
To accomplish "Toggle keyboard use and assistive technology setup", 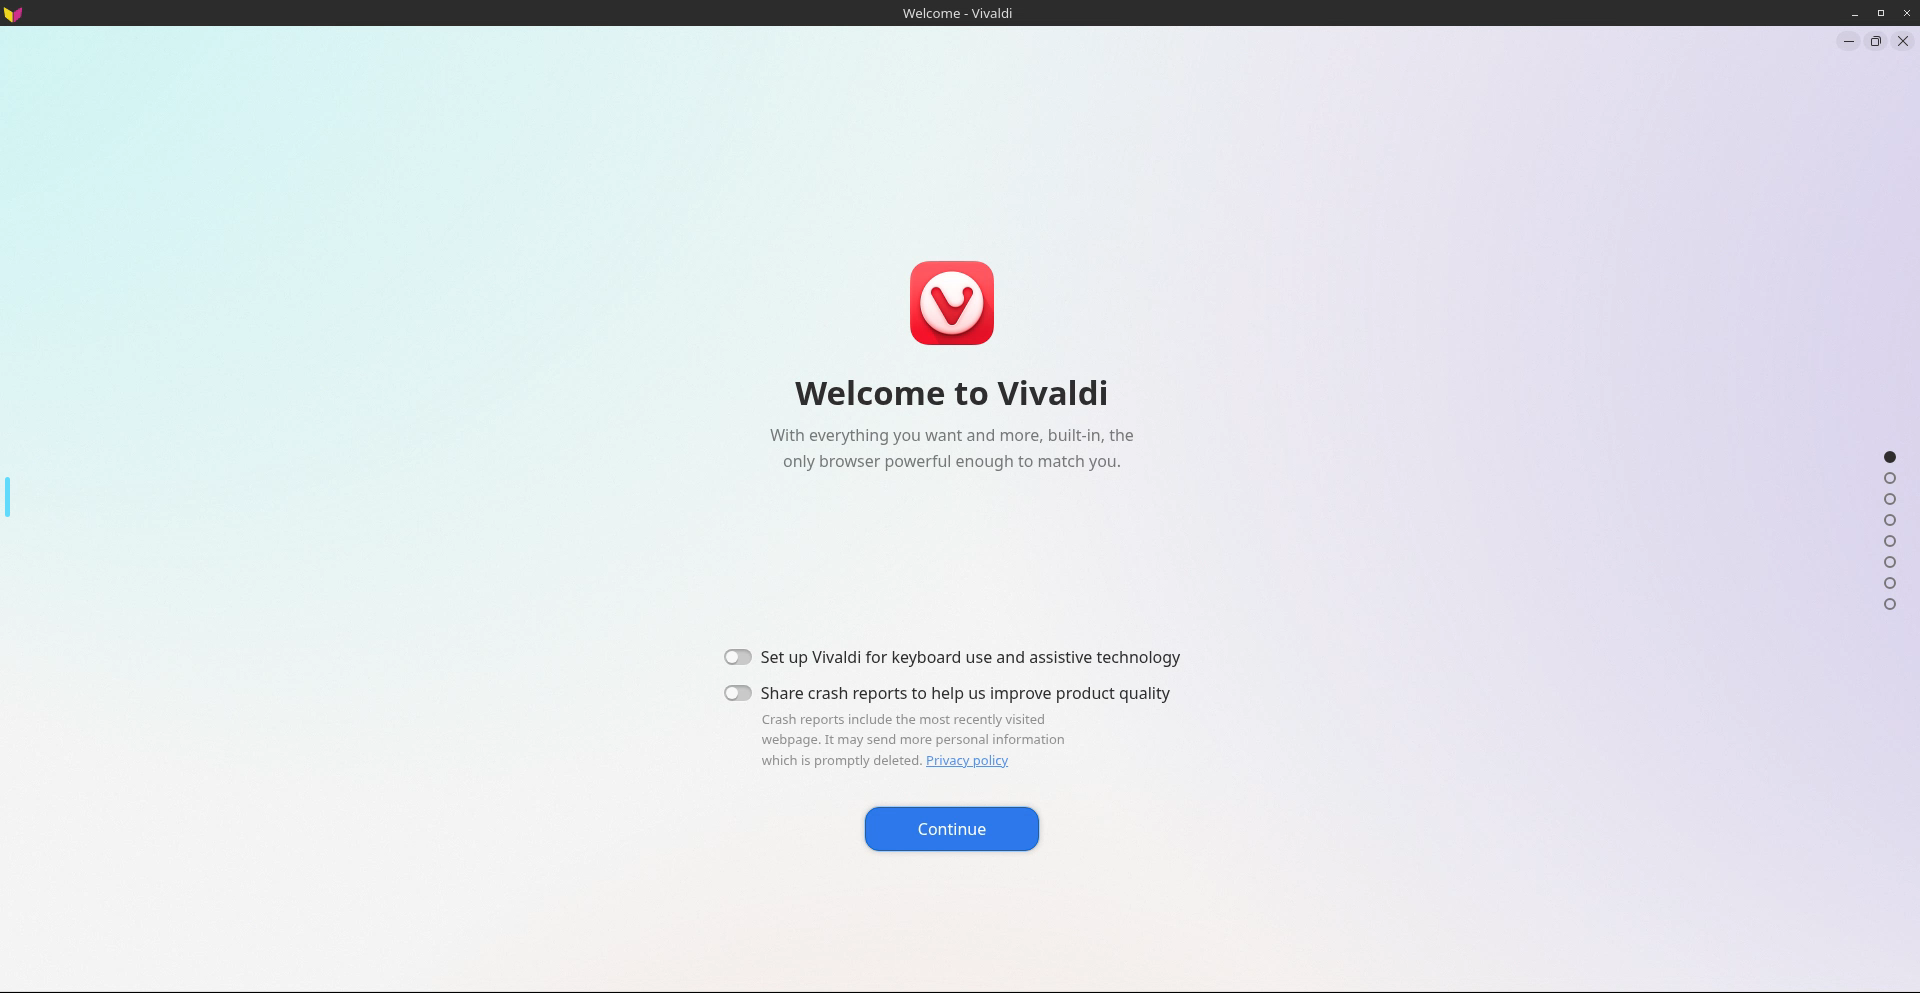I will tap(738, 657).
